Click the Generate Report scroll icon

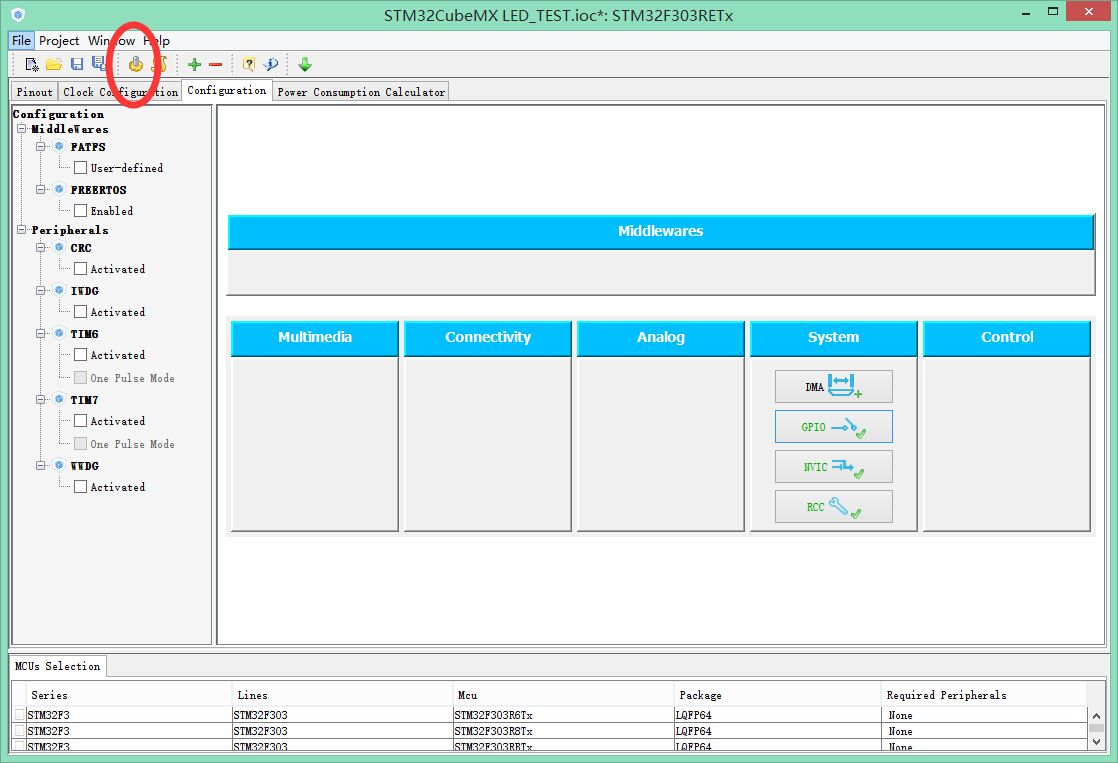coord(159,65)
